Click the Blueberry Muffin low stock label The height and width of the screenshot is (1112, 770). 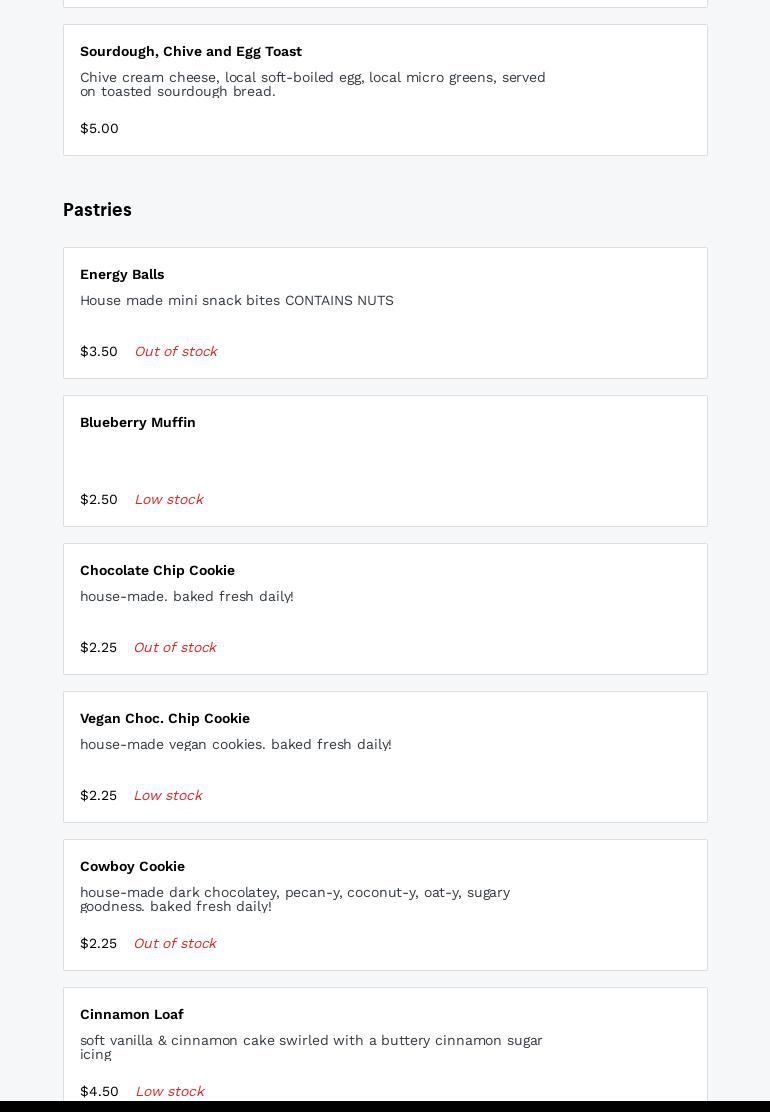coord(169,500)
